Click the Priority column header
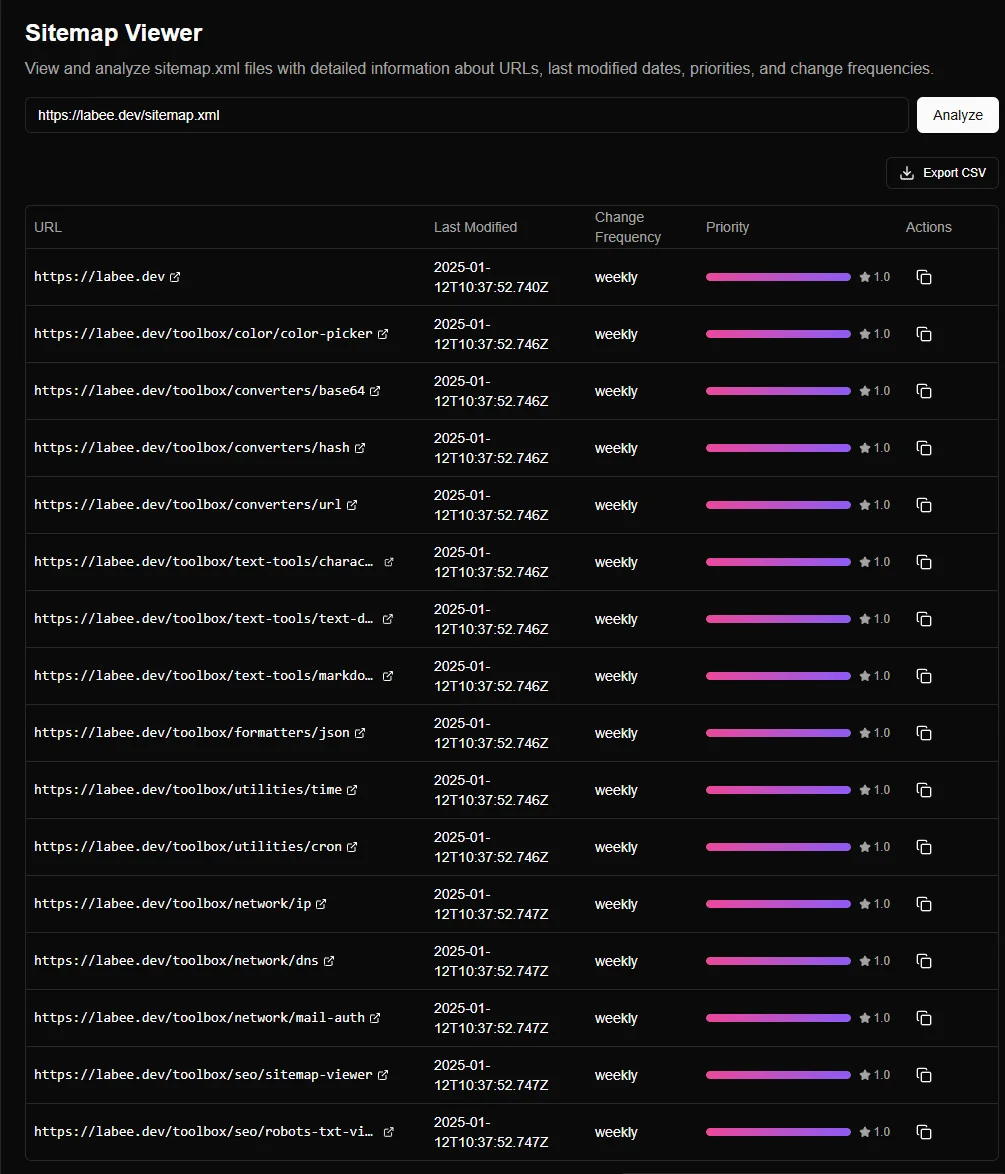This screenshot has width=1005, height=1174. click(727, 227)
